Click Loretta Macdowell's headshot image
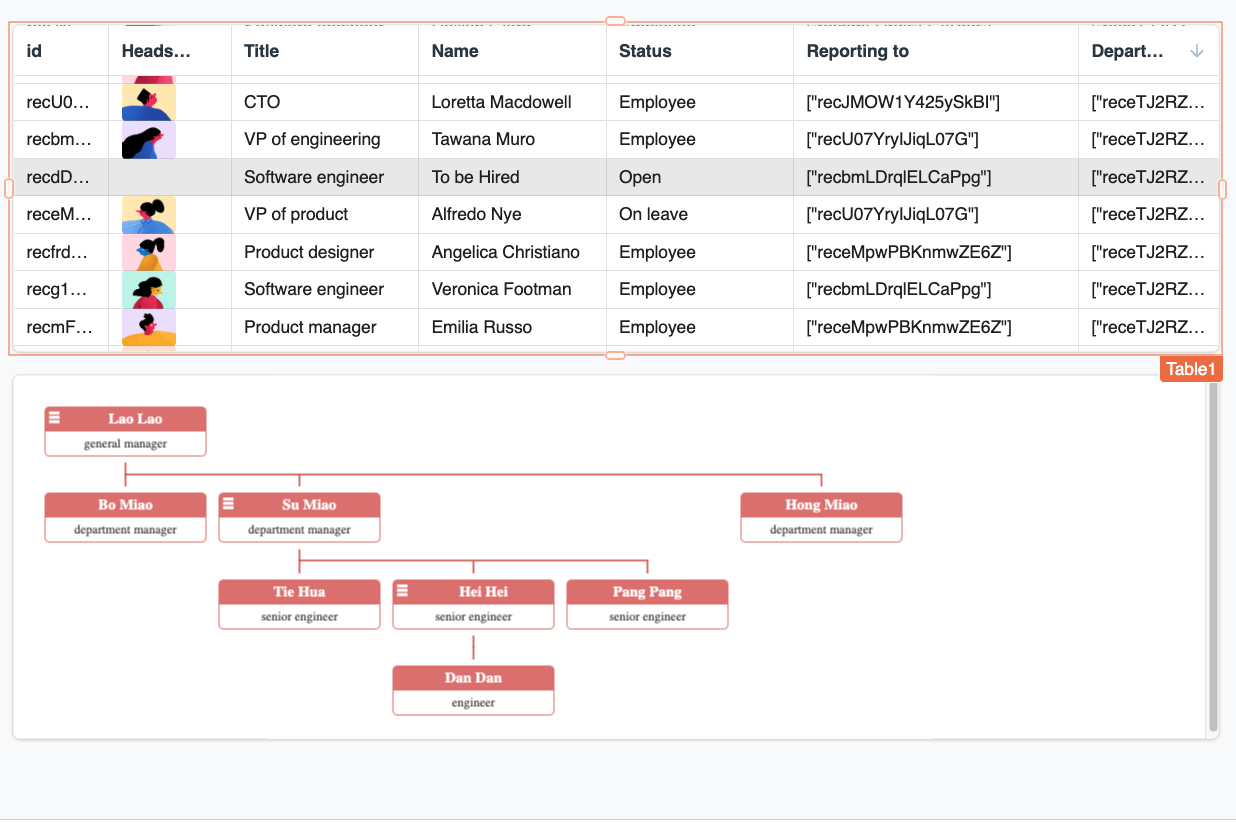The width and height of the screenshot is (1236, 823). click(x=148, y=102)
